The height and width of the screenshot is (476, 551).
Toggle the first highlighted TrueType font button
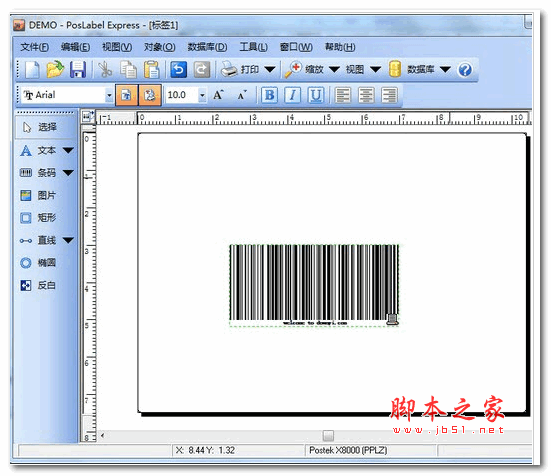point(127,95)
